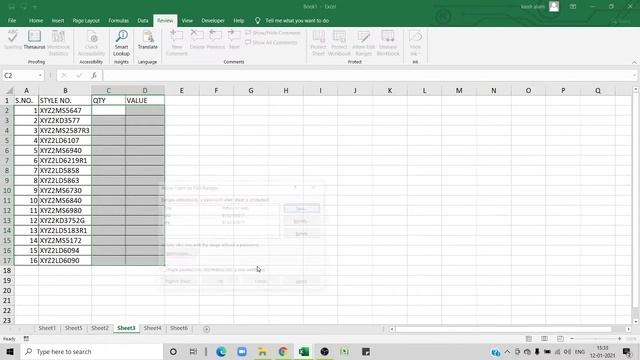
Task: Adjust the zoom slider in status bar
Action: [x=596, y=339]
